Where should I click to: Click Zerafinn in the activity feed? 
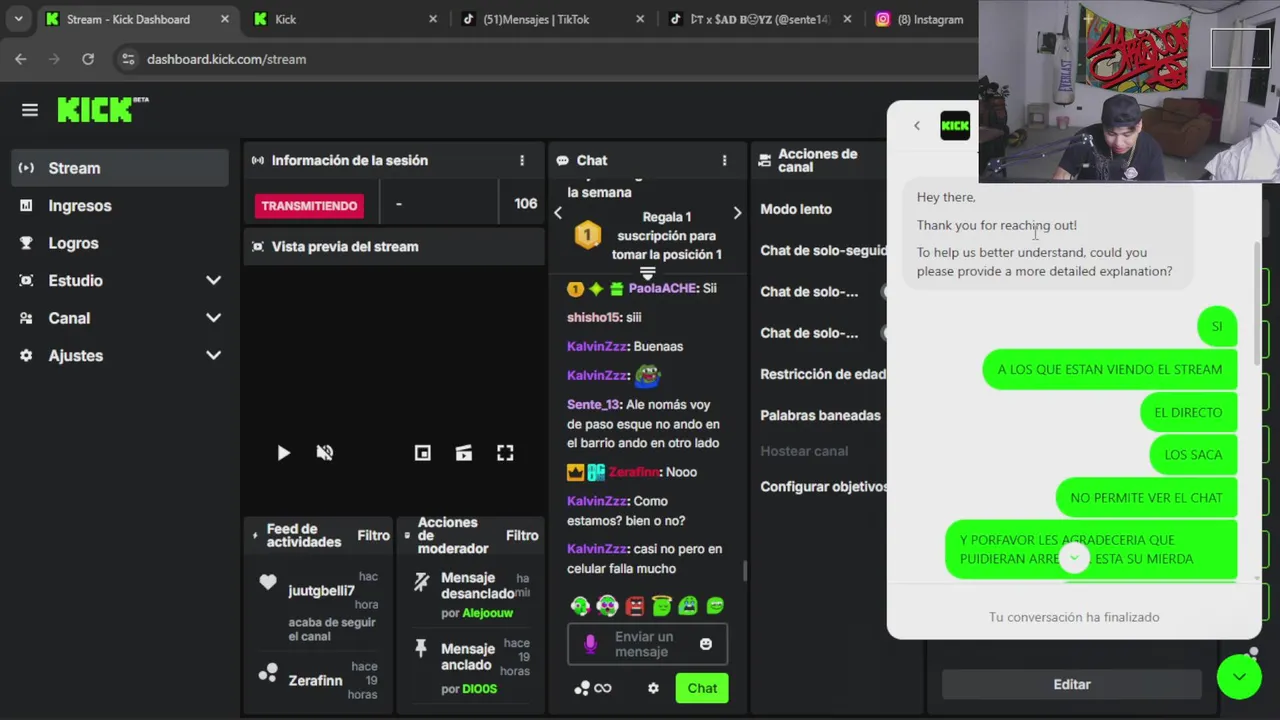315,680
